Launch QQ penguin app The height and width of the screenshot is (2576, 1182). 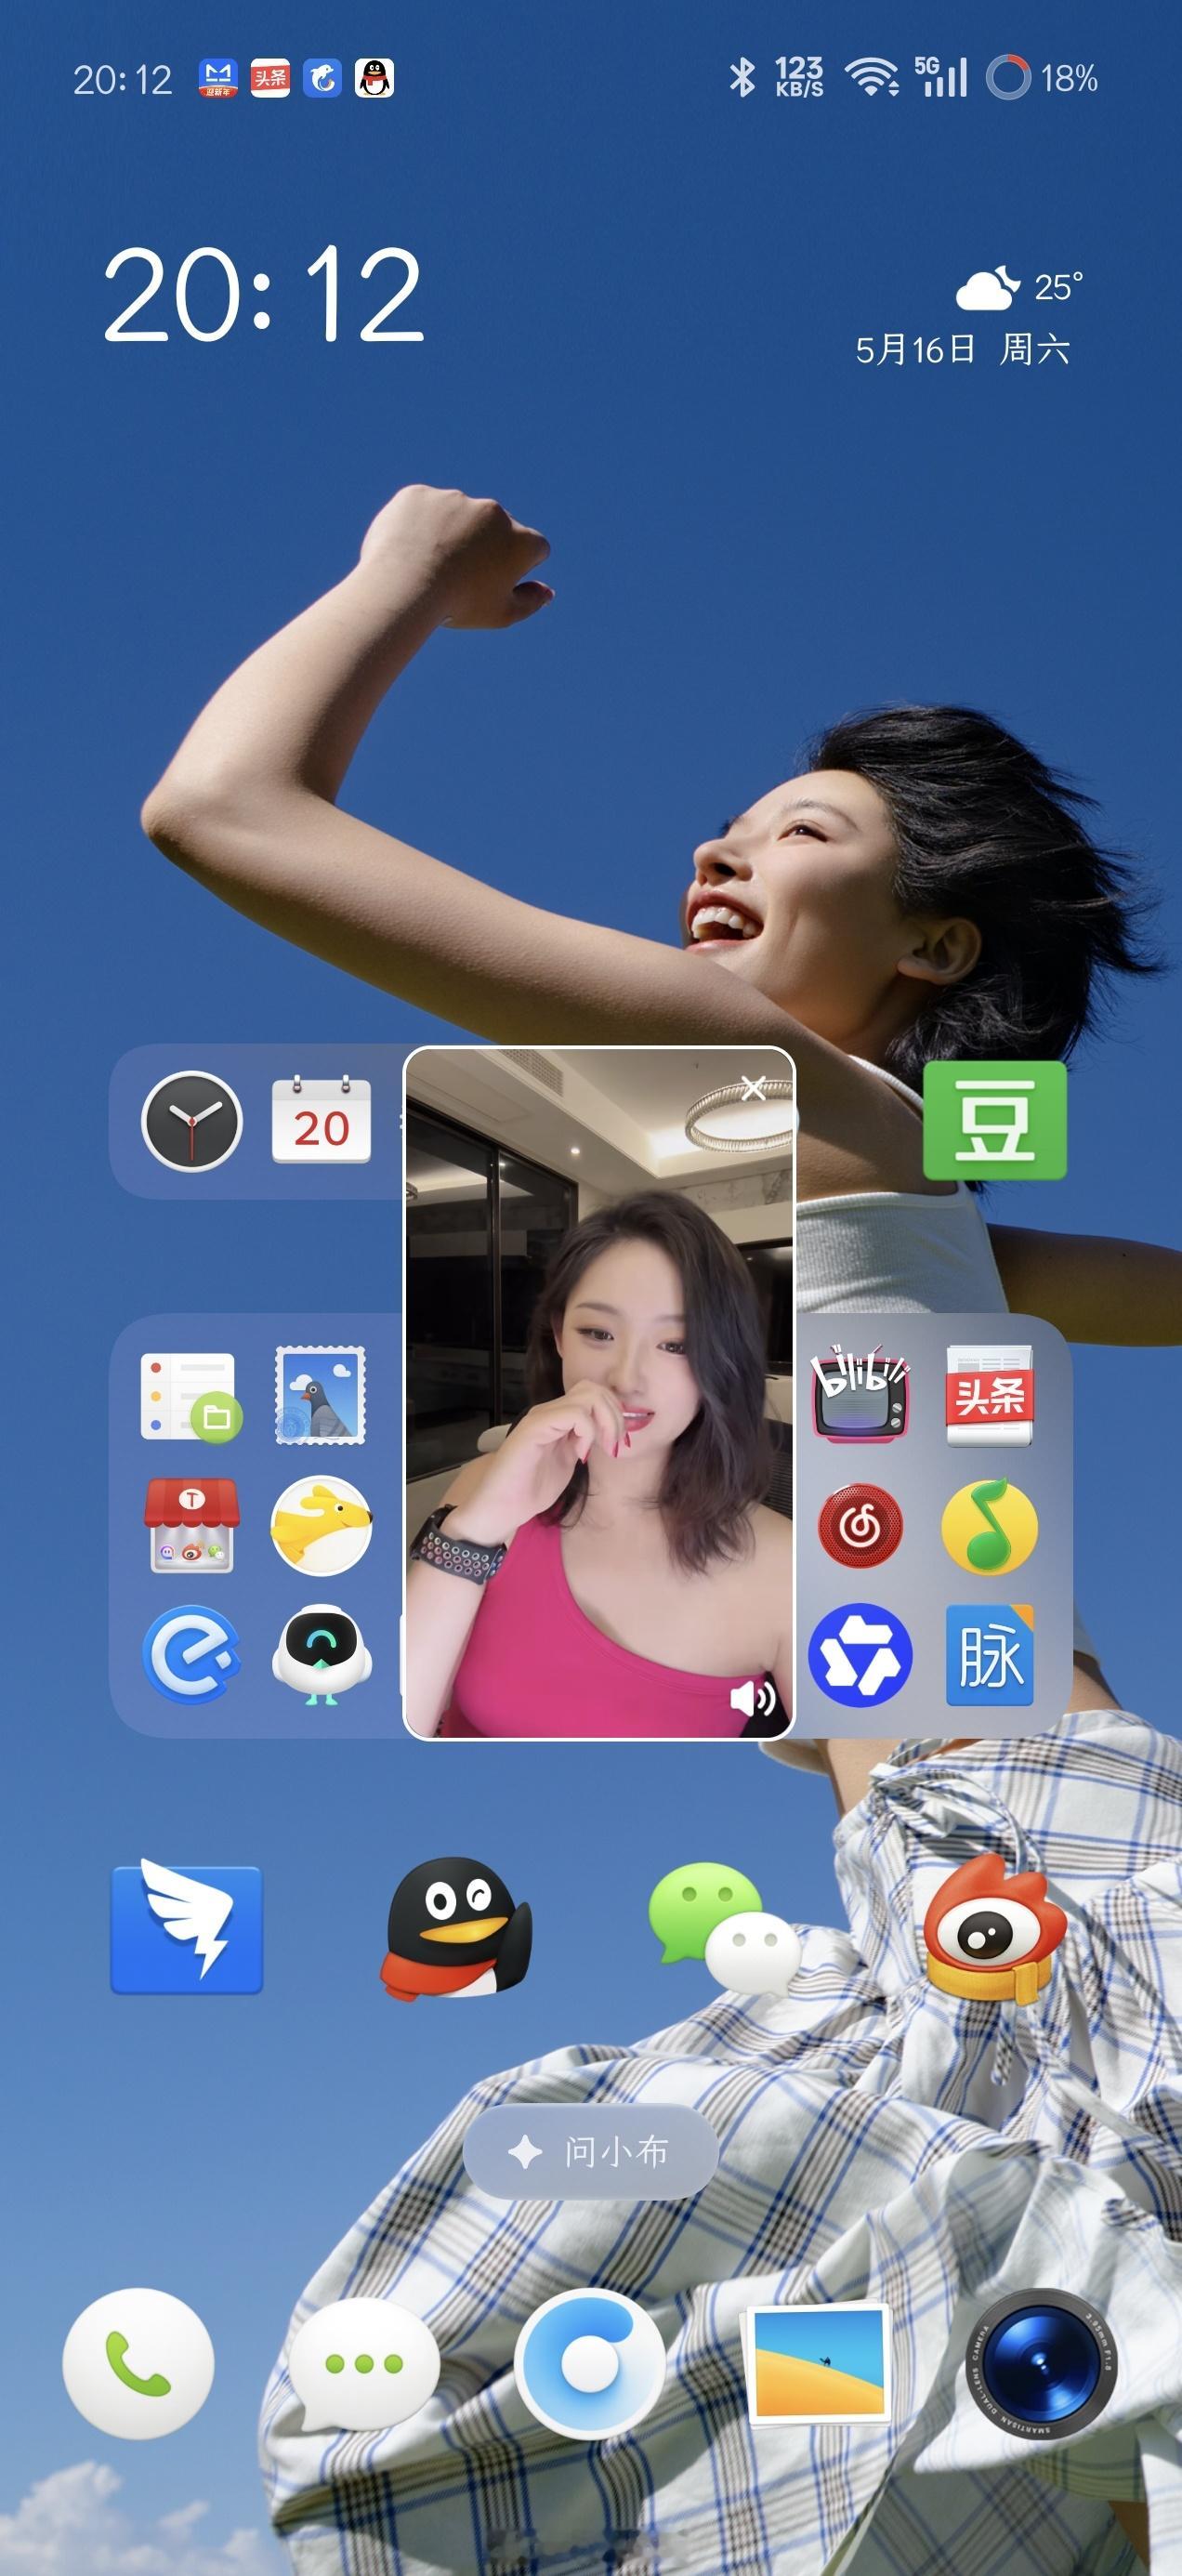pyautogui.click(x=456, y=1928)
